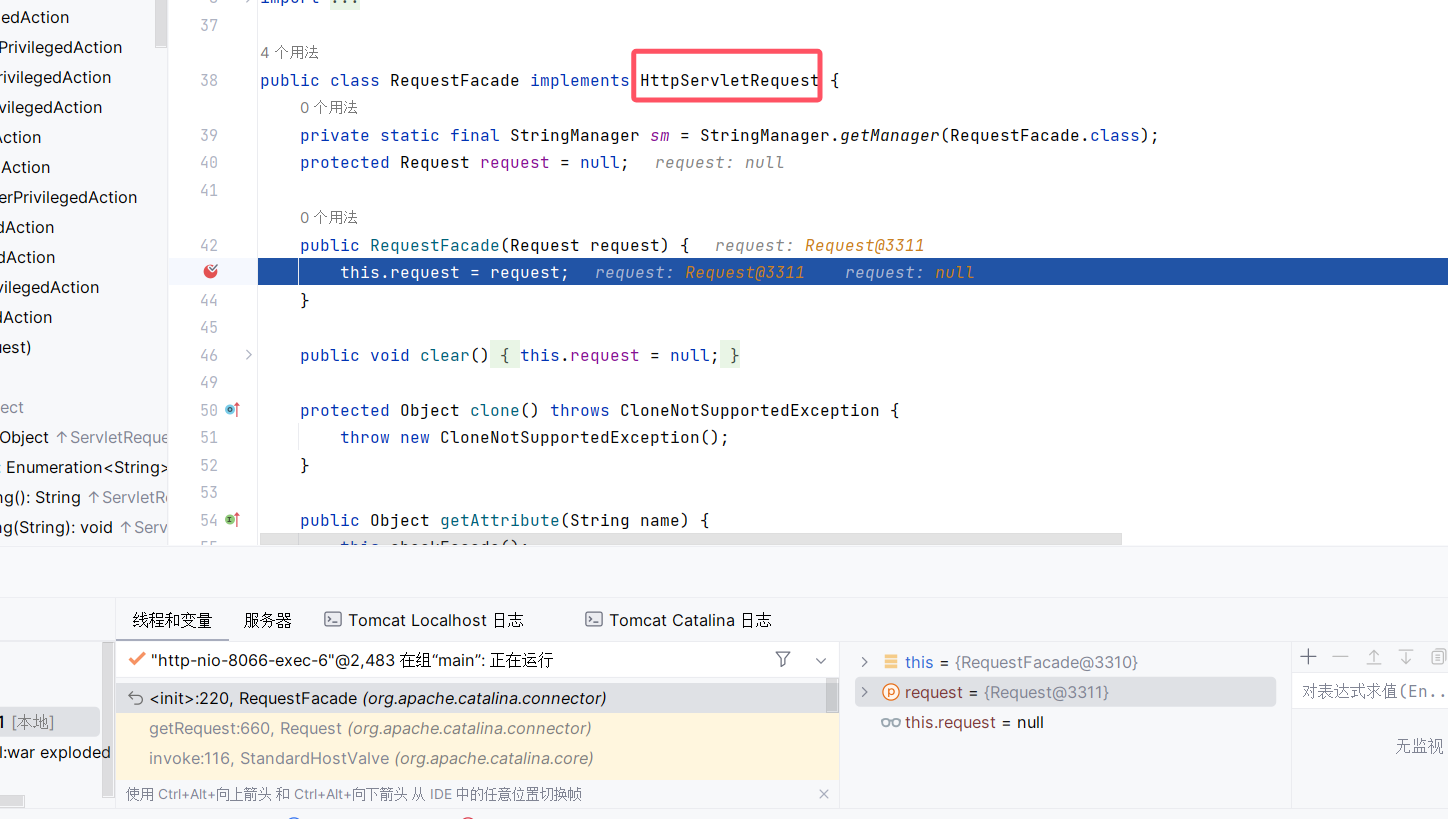Switch to the 线程和变量 tab

[172, 620]
